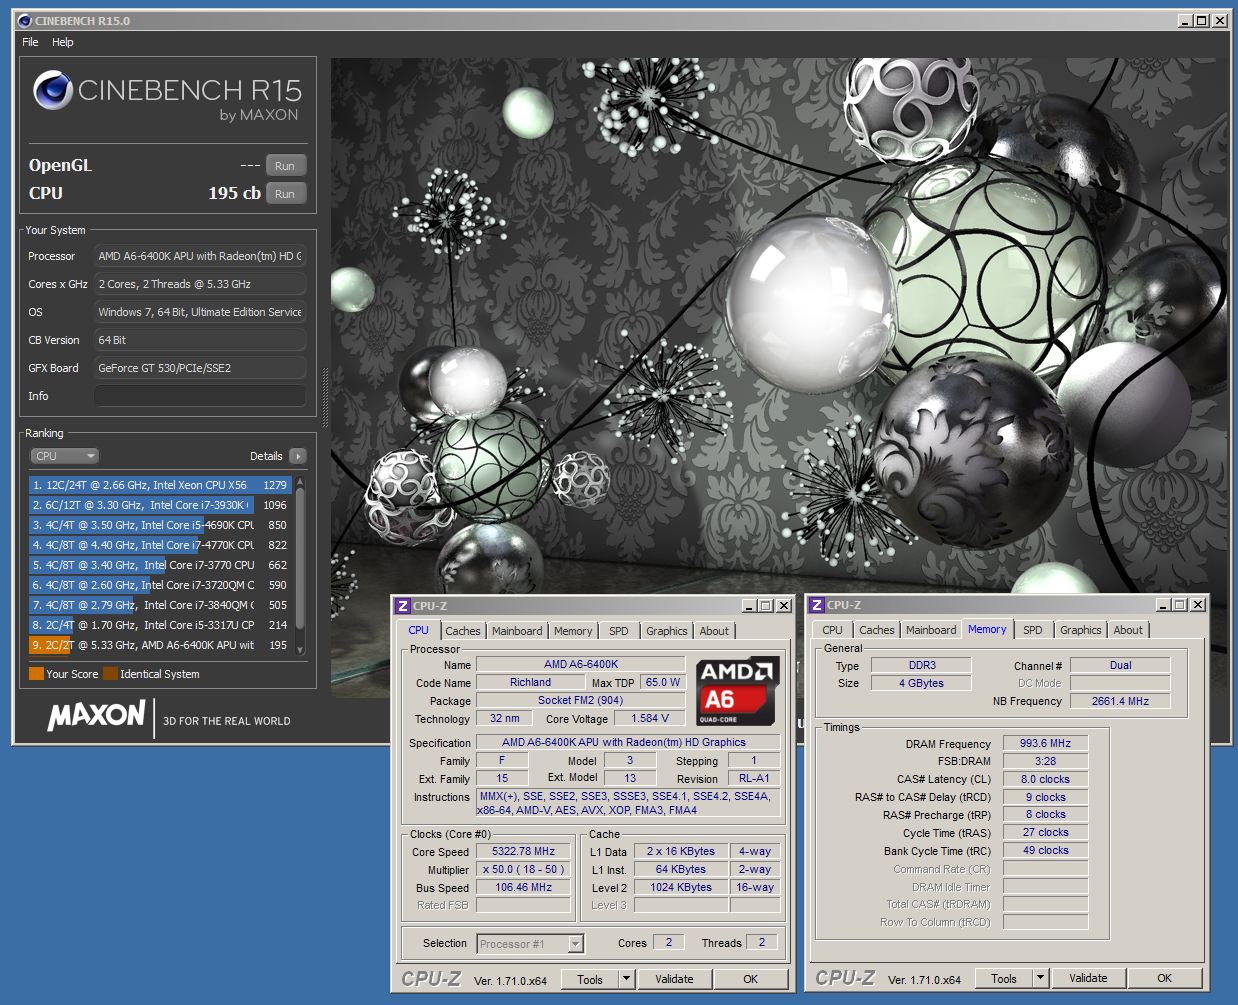Click the Cinebench R15 sphere logo

click(53, 91)
